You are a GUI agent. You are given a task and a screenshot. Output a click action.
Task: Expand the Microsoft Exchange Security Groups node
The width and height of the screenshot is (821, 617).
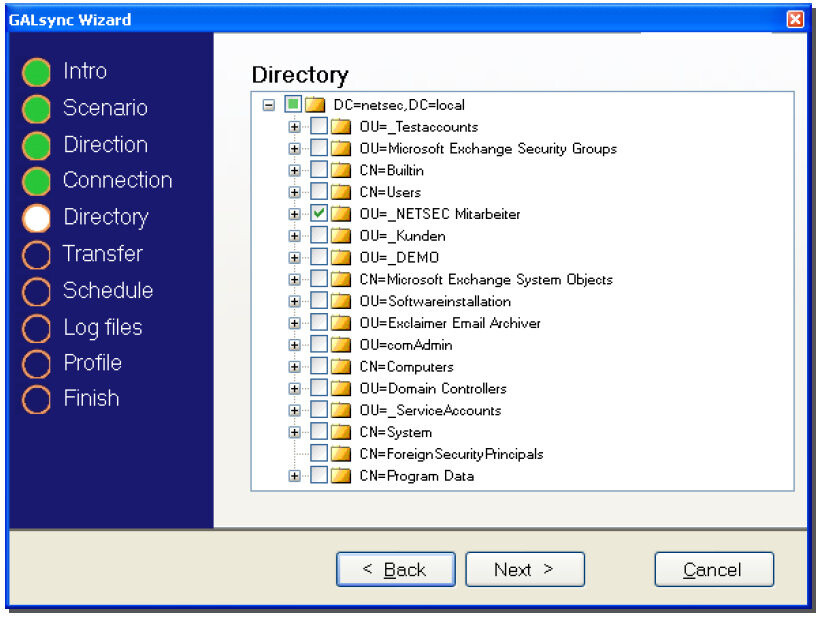(x=294, y=149)
